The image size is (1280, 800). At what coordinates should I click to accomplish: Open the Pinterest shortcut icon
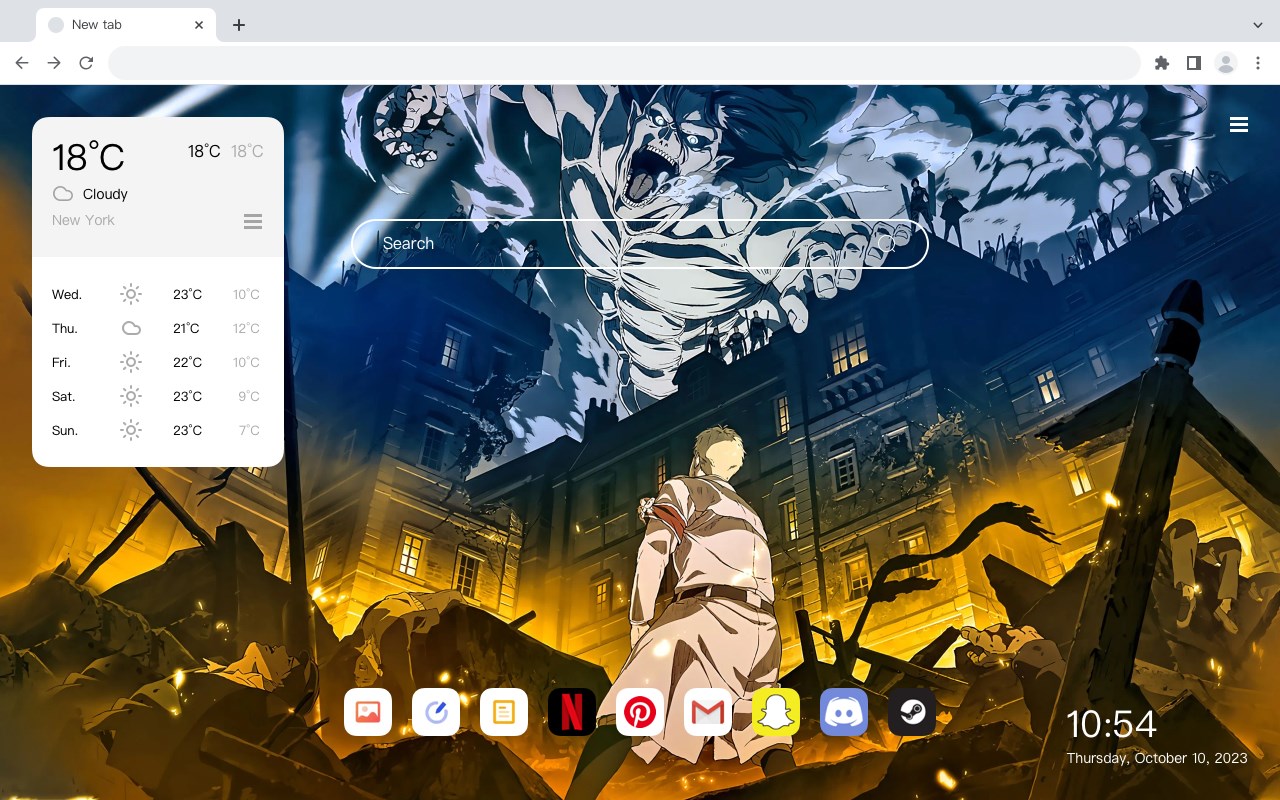tap(640, 712)
